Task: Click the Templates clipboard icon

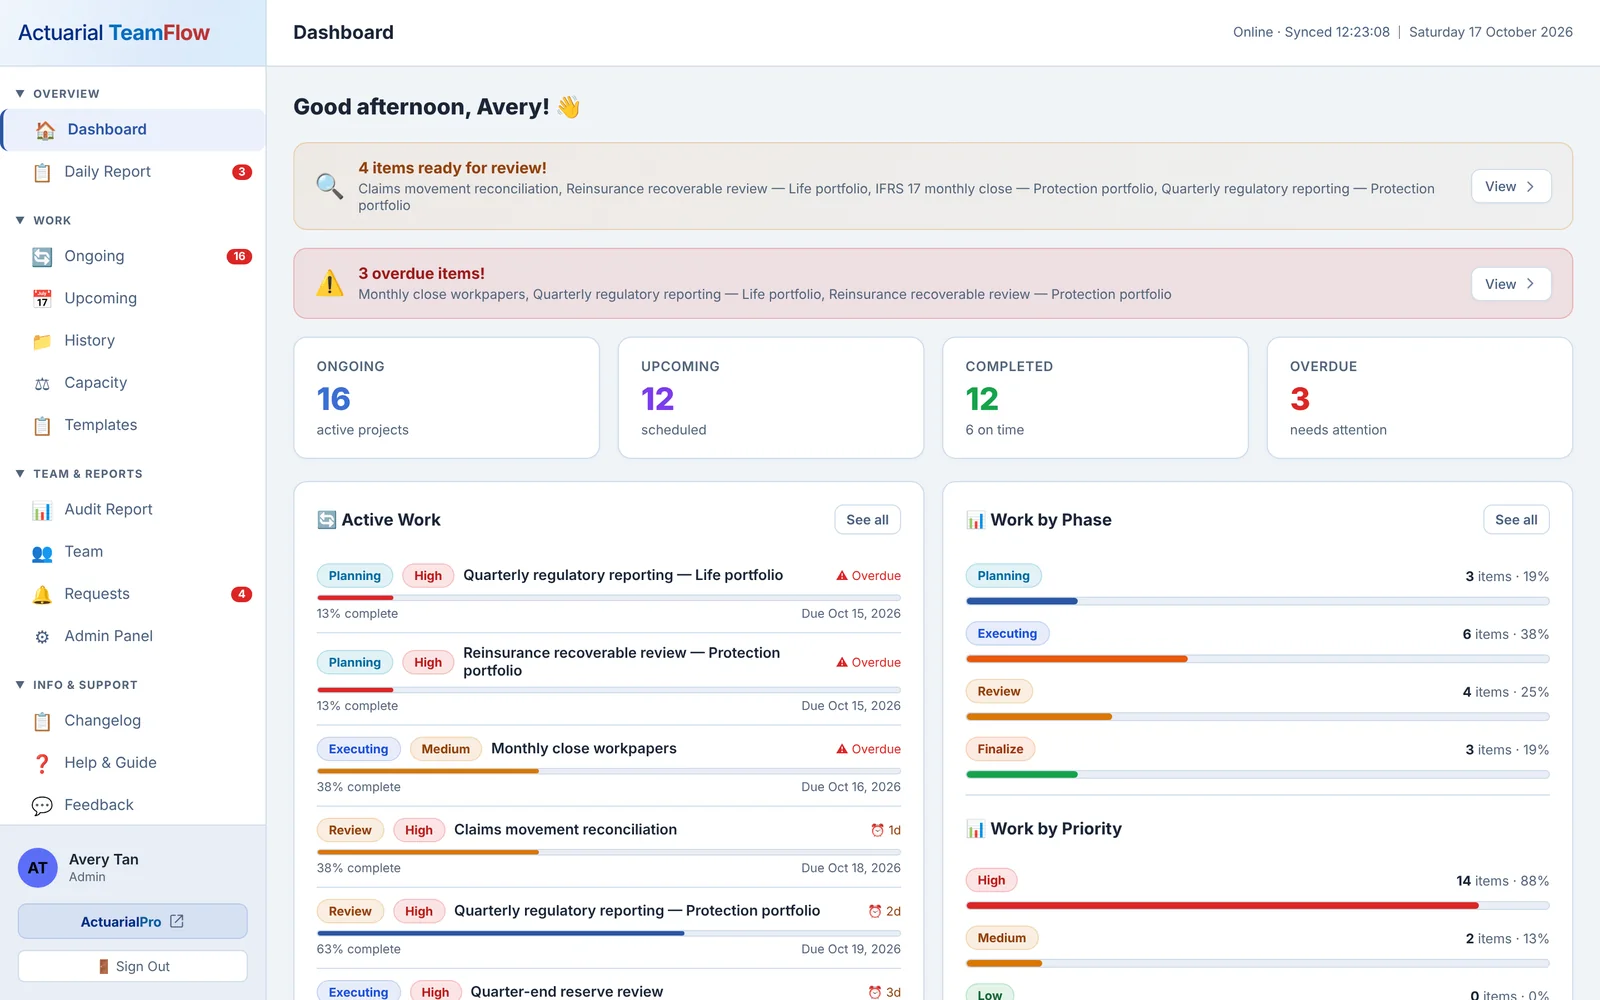Action: (x=42, y=425)
